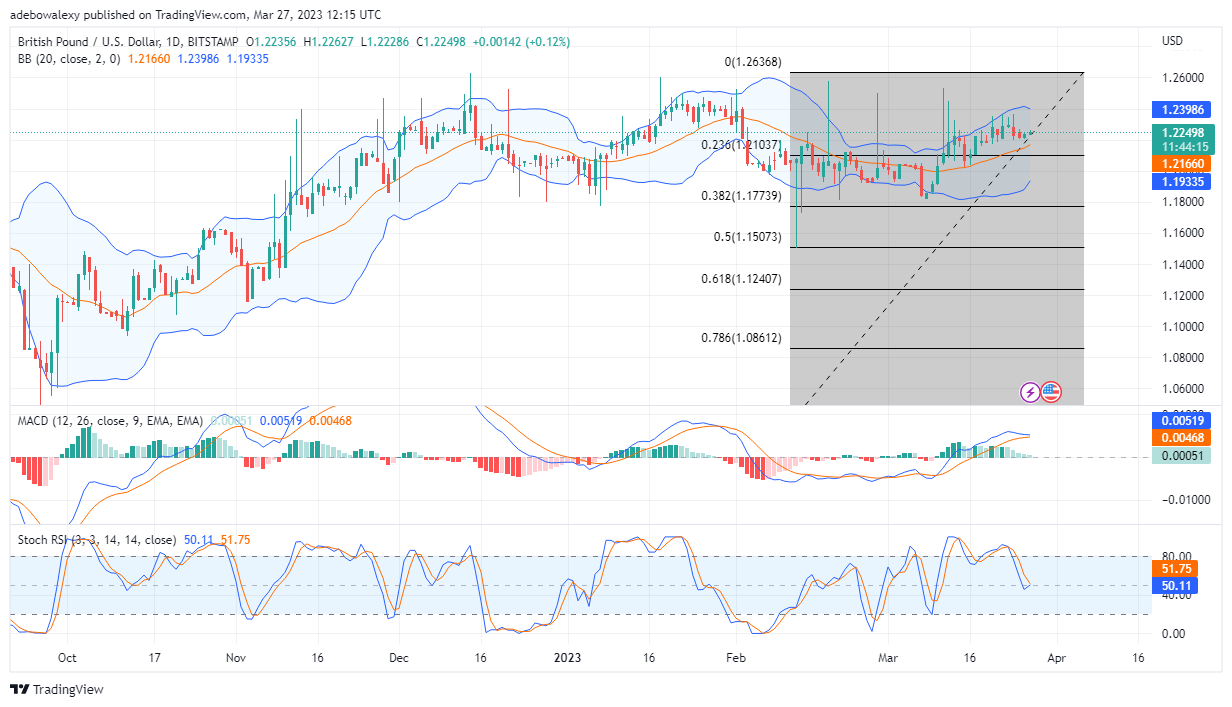1232x707 pixels.
Task: Click the Oct label on the time axis
Action: pos(67,658)
